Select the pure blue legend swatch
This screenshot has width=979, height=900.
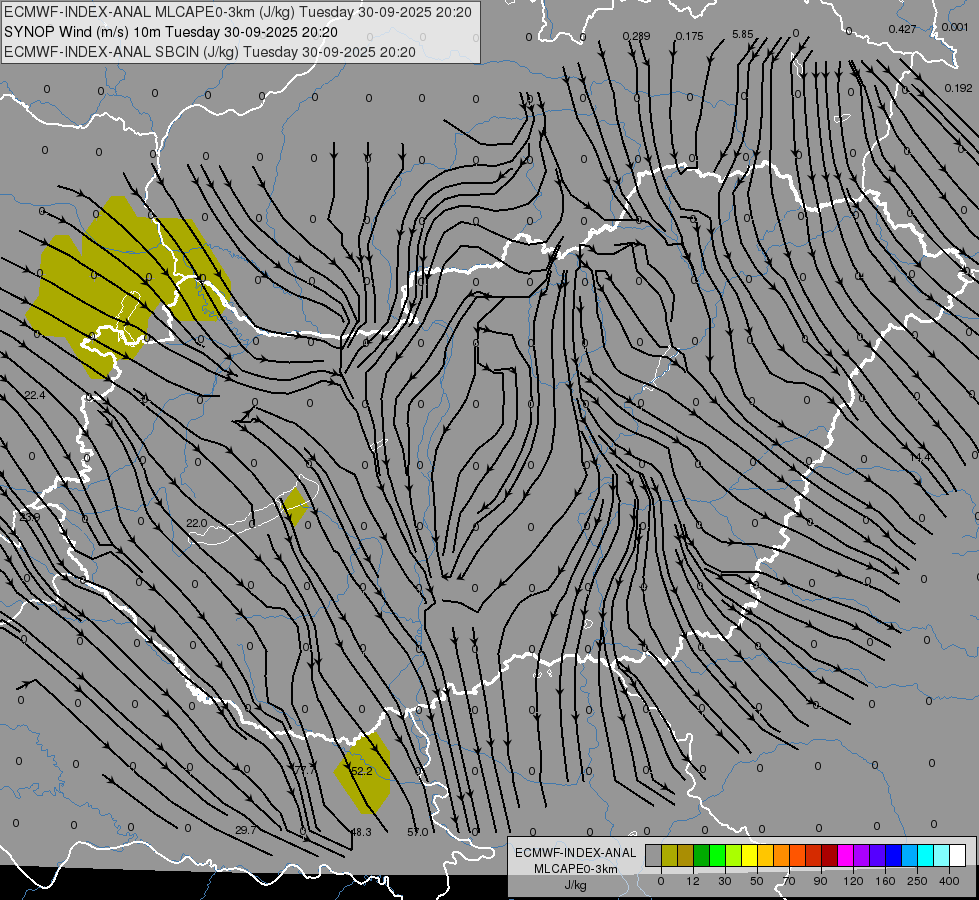[x=893, y=855]
